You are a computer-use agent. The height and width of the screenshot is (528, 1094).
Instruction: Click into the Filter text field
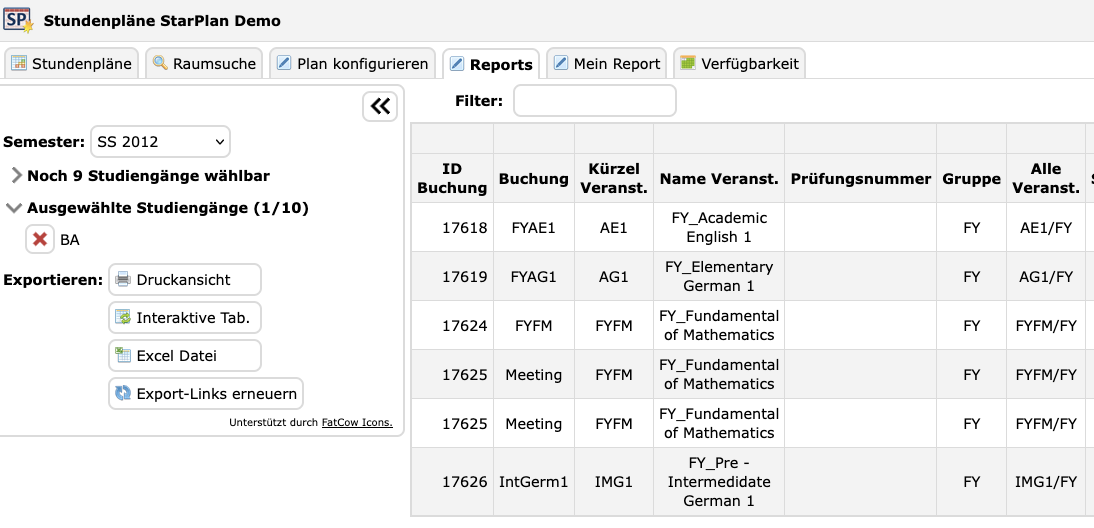(594, 101)
